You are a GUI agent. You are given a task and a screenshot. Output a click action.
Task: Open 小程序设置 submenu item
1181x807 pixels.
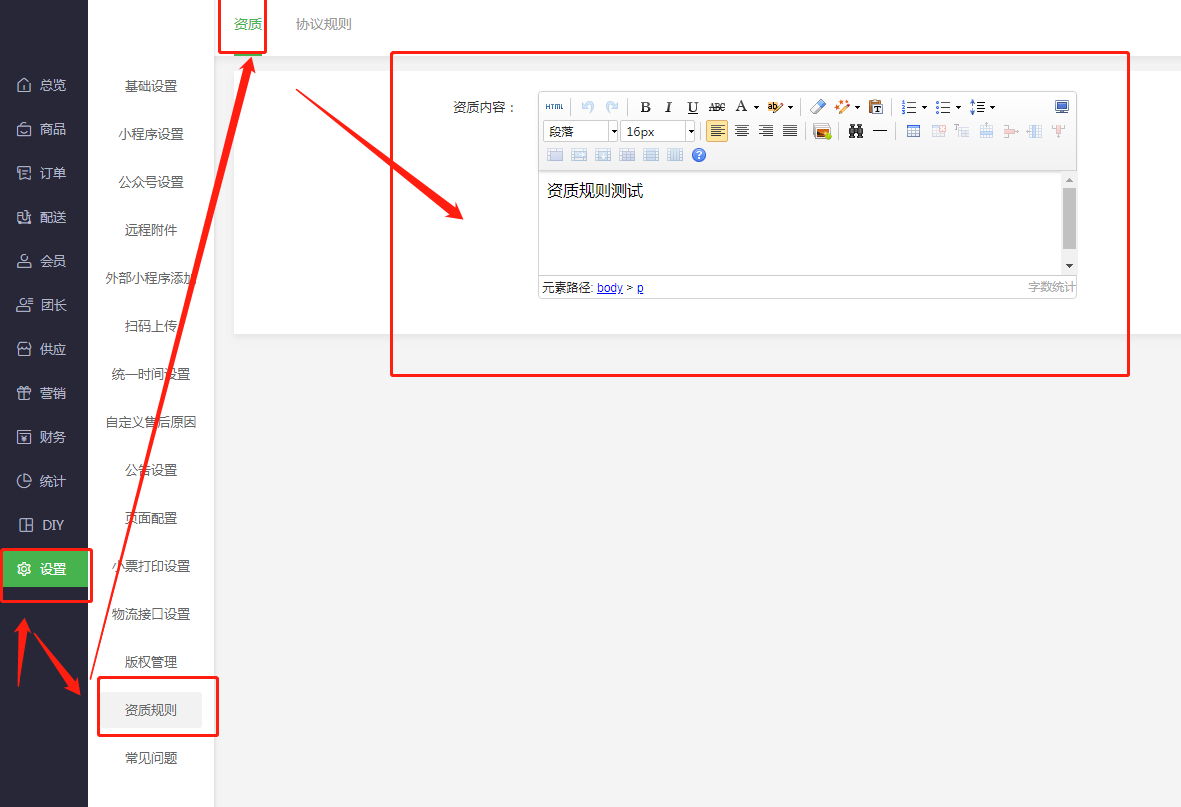click(x=151, y=134)
